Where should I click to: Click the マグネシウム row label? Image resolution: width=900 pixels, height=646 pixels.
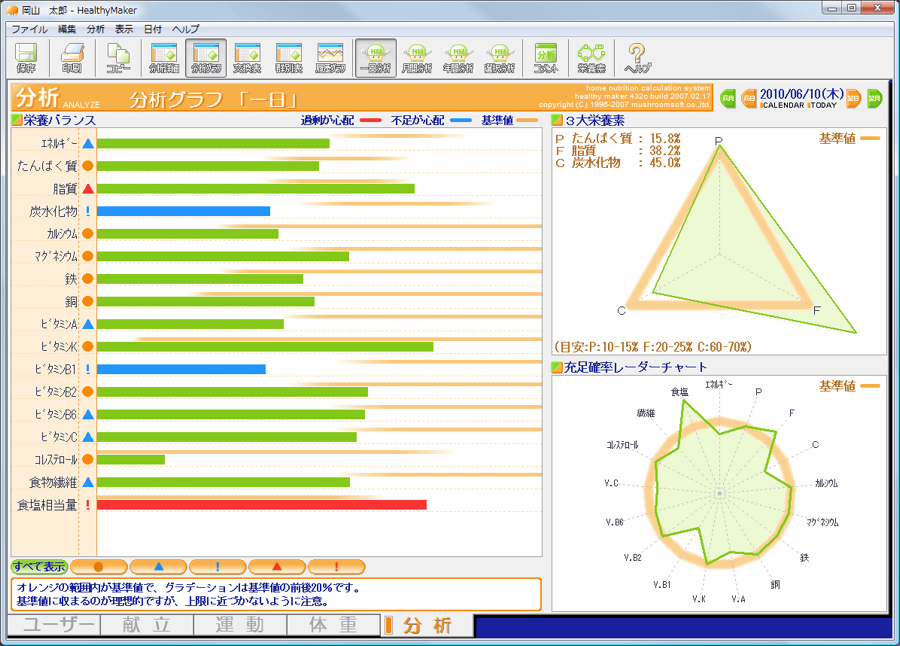tap(55, 256)
